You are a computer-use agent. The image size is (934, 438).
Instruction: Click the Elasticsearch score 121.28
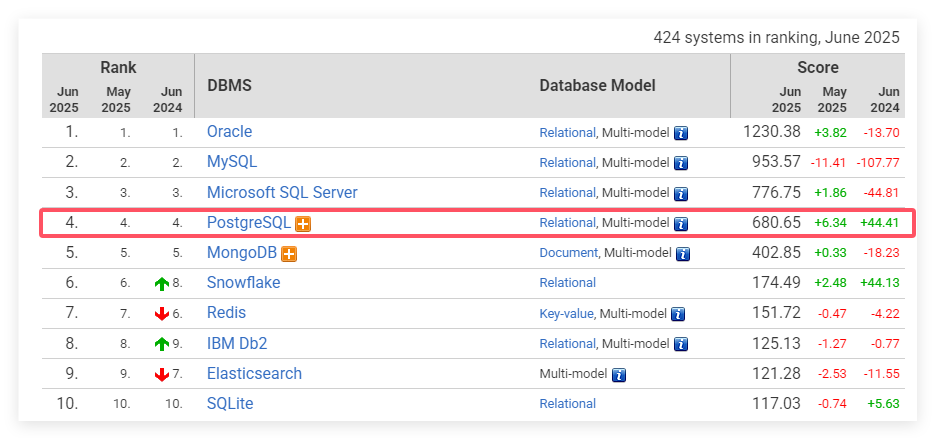coord(777,374)
